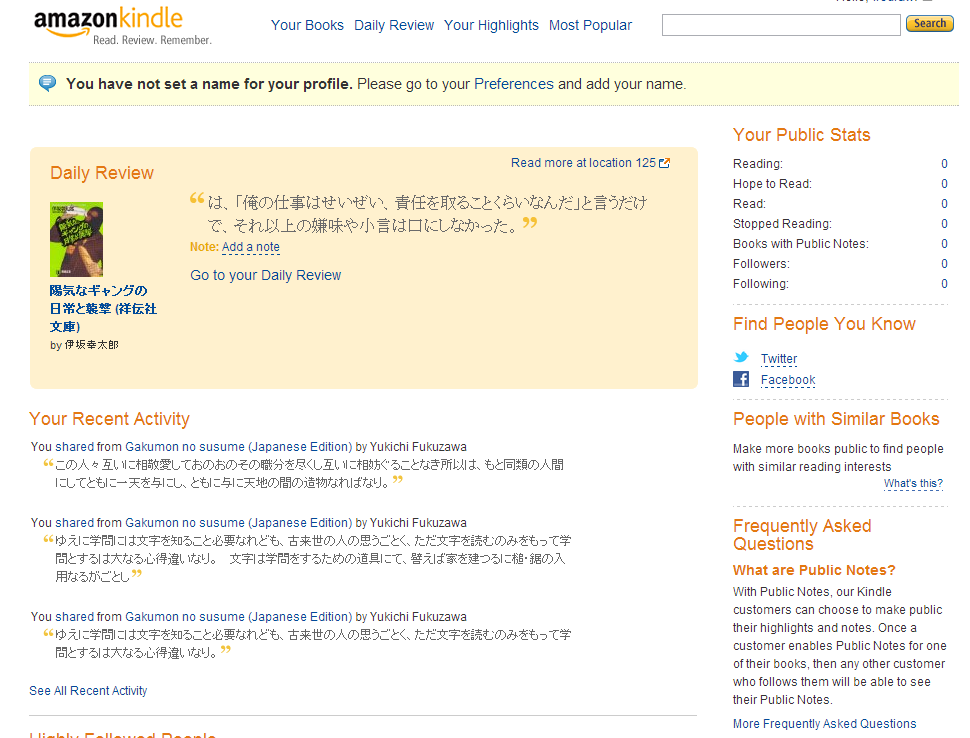Open More Frequently Asked Questions
970x738 pixels.
click(x=825, y=724)
